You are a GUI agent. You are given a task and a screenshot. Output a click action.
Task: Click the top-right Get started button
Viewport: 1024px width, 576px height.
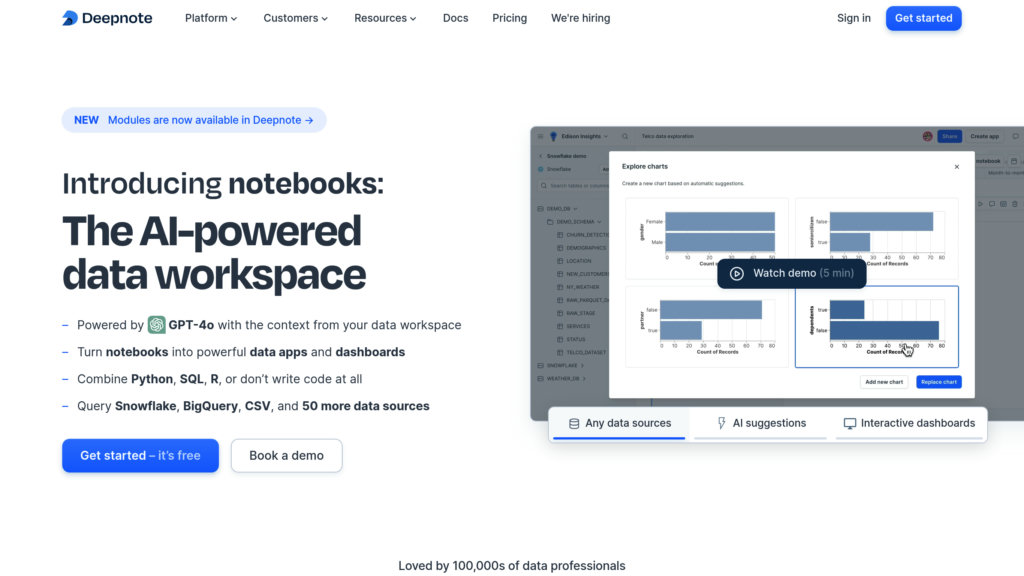pos(923,18)
